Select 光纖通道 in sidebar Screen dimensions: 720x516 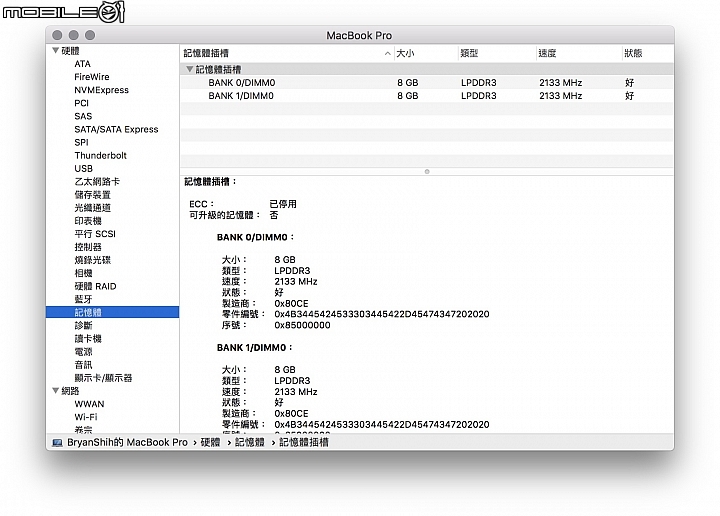tap(92, 208)
